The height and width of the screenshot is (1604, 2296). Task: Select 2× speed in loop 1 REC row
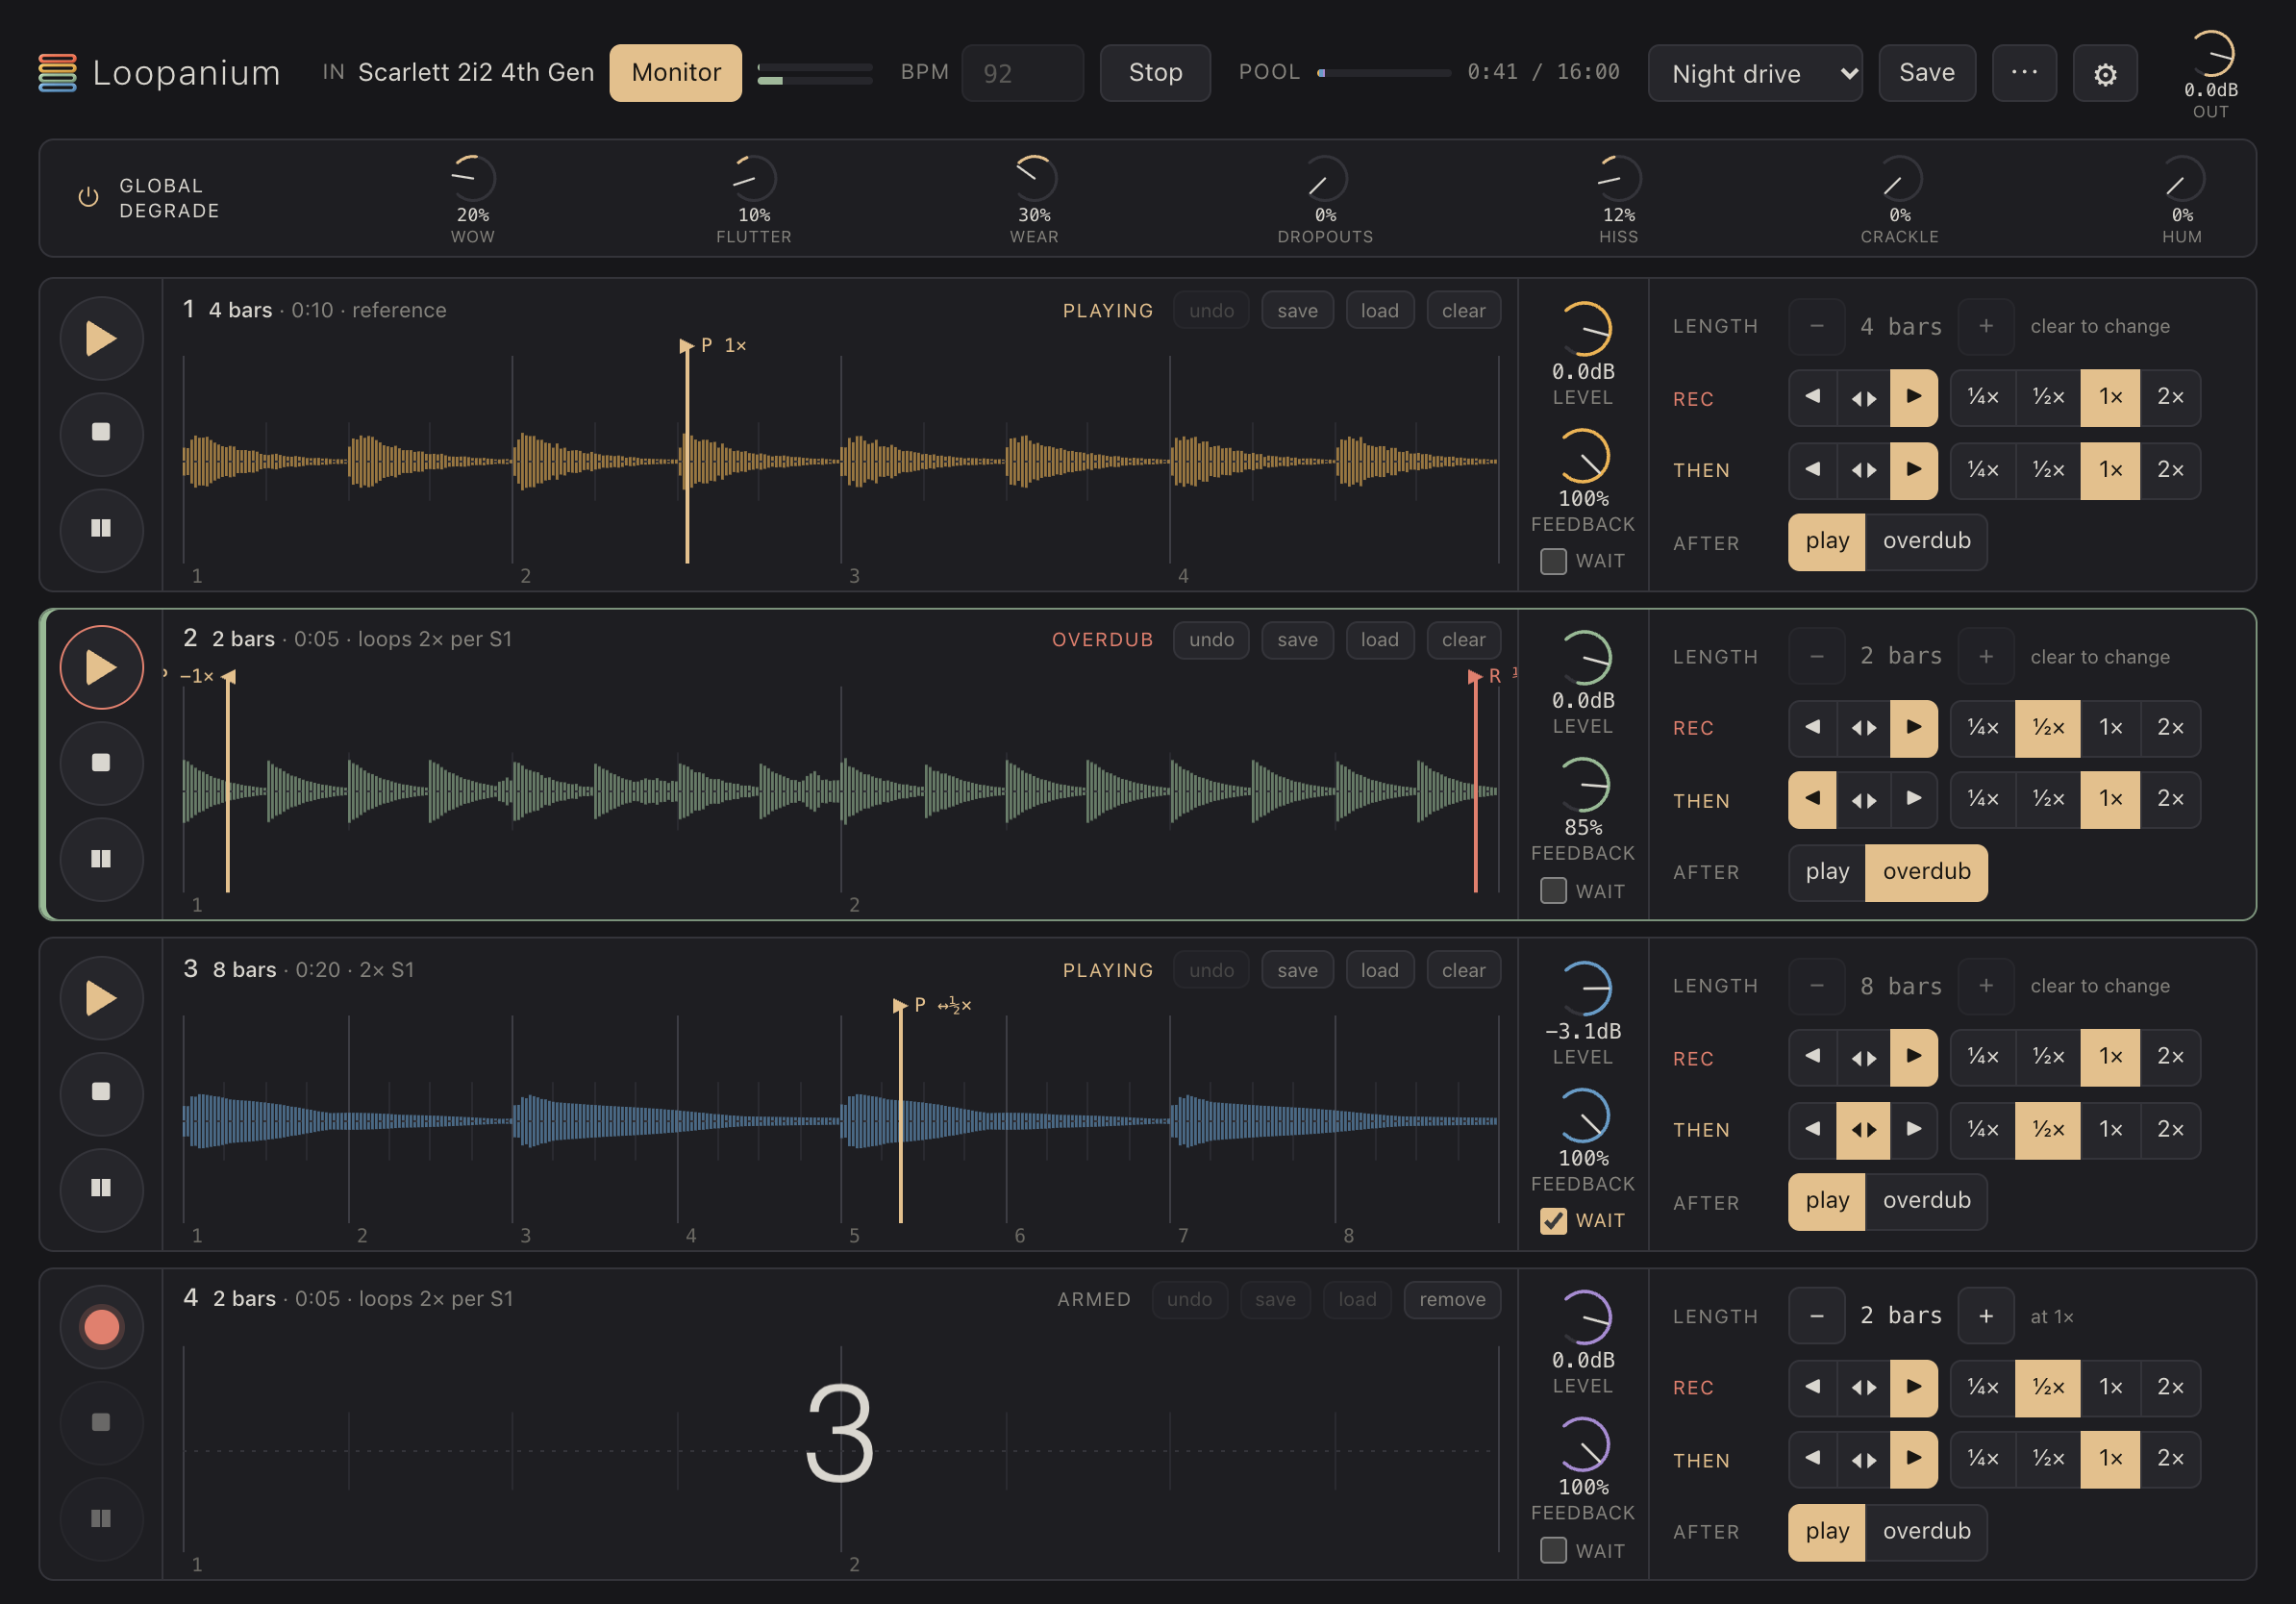[2170, 397]
